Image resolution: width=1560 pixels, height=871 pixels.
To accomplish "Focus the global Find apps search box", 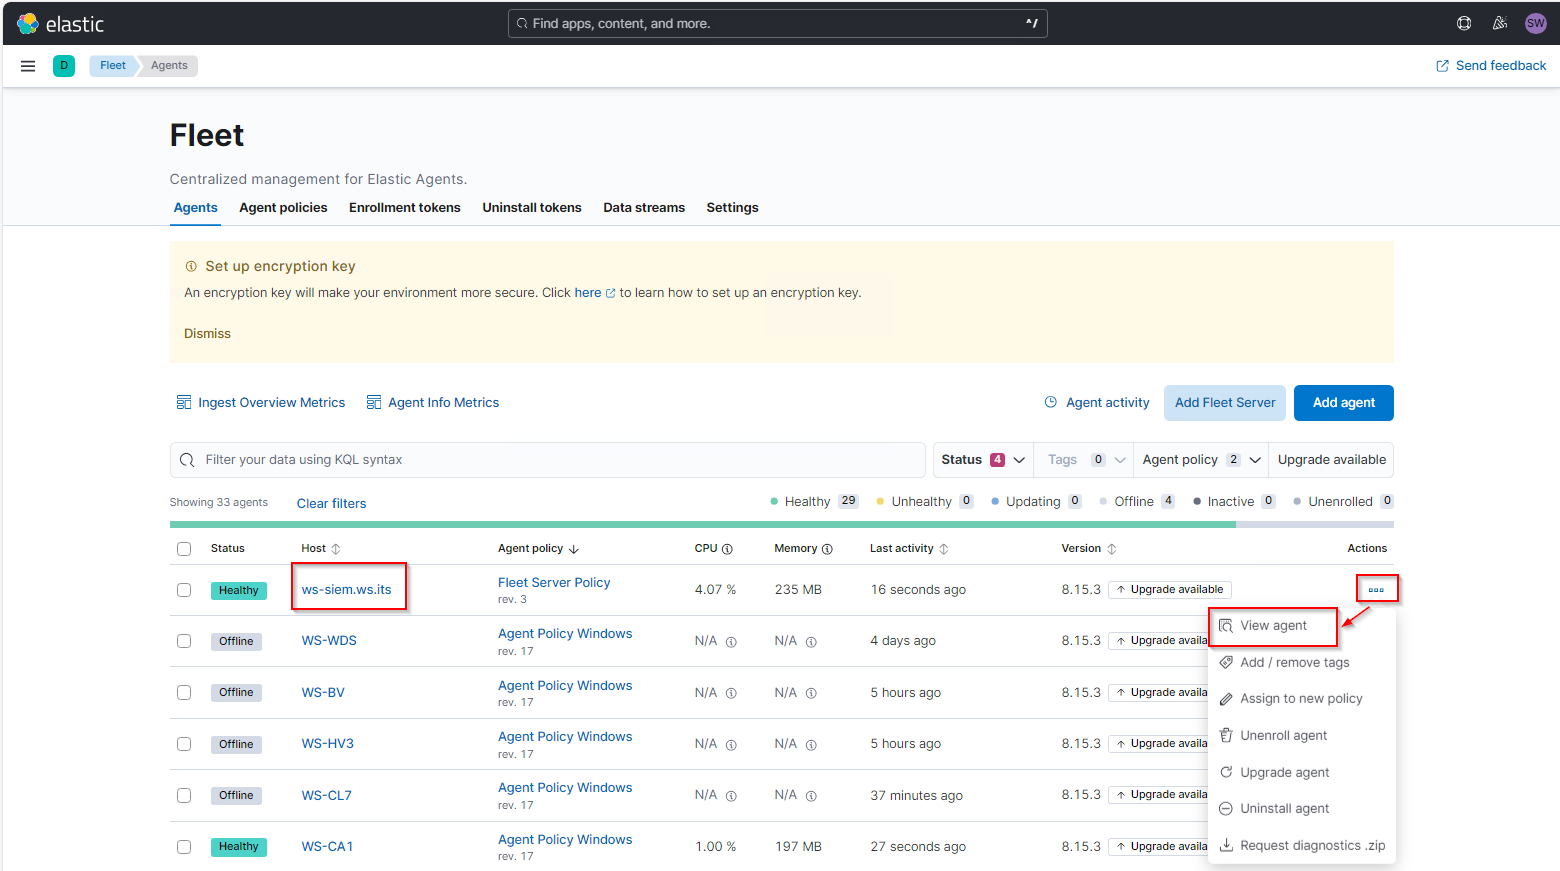I will click(x=777, y=24).
